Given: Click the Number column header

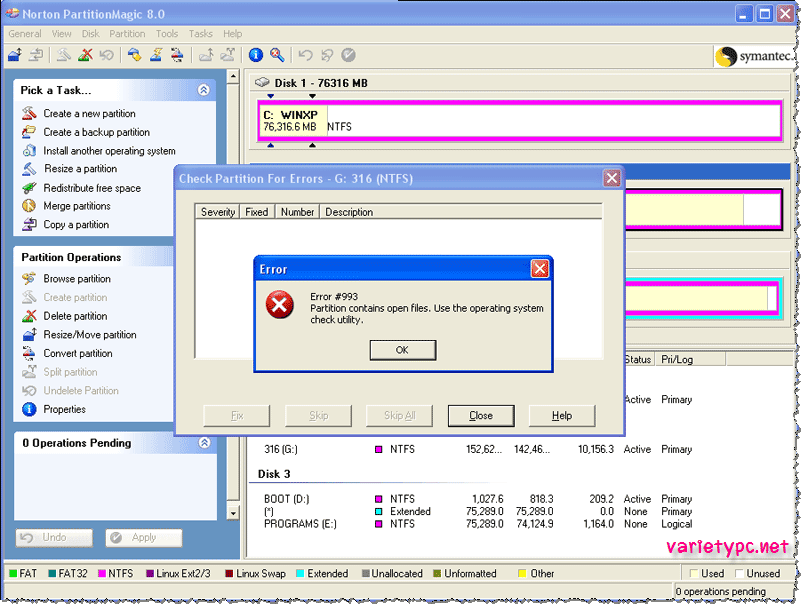Looking at the screenshot, I should 297,212.
